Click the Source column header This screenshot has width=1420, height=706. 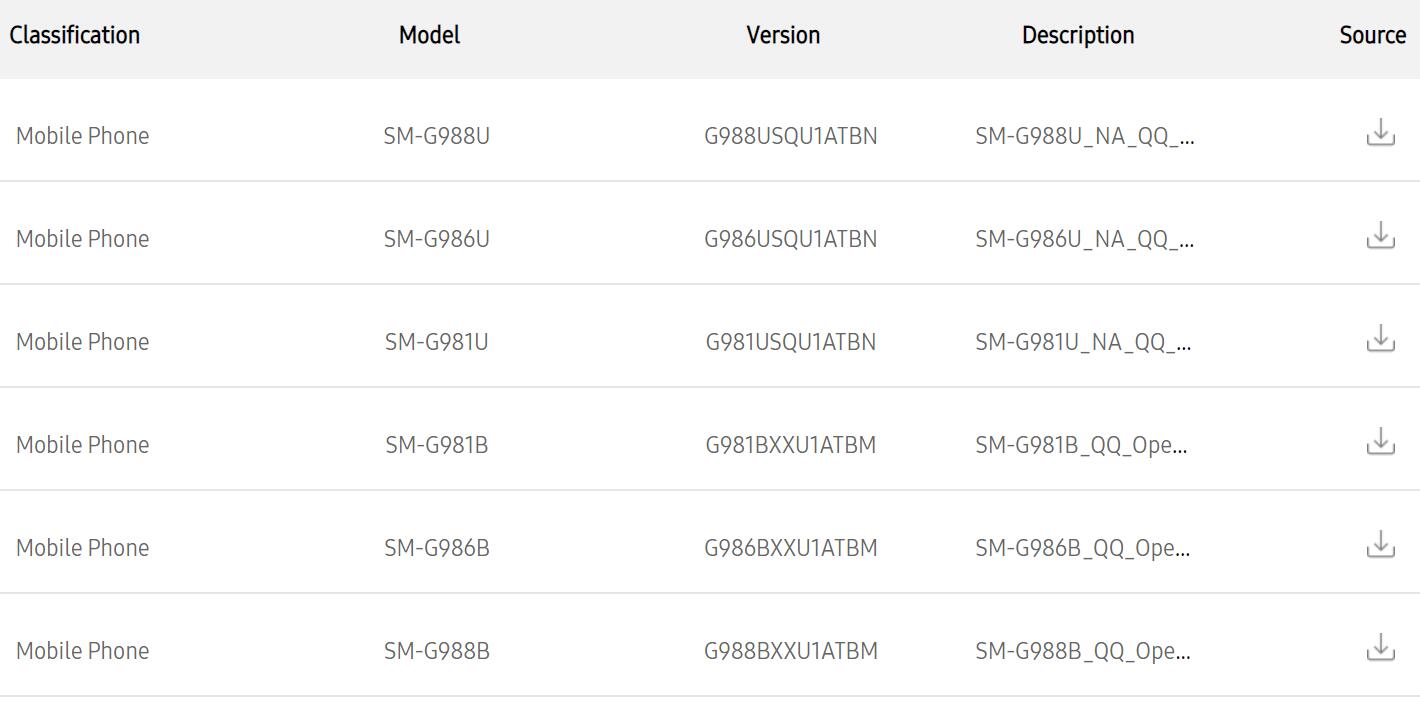pyautogui.click(x=1373, y=35)
